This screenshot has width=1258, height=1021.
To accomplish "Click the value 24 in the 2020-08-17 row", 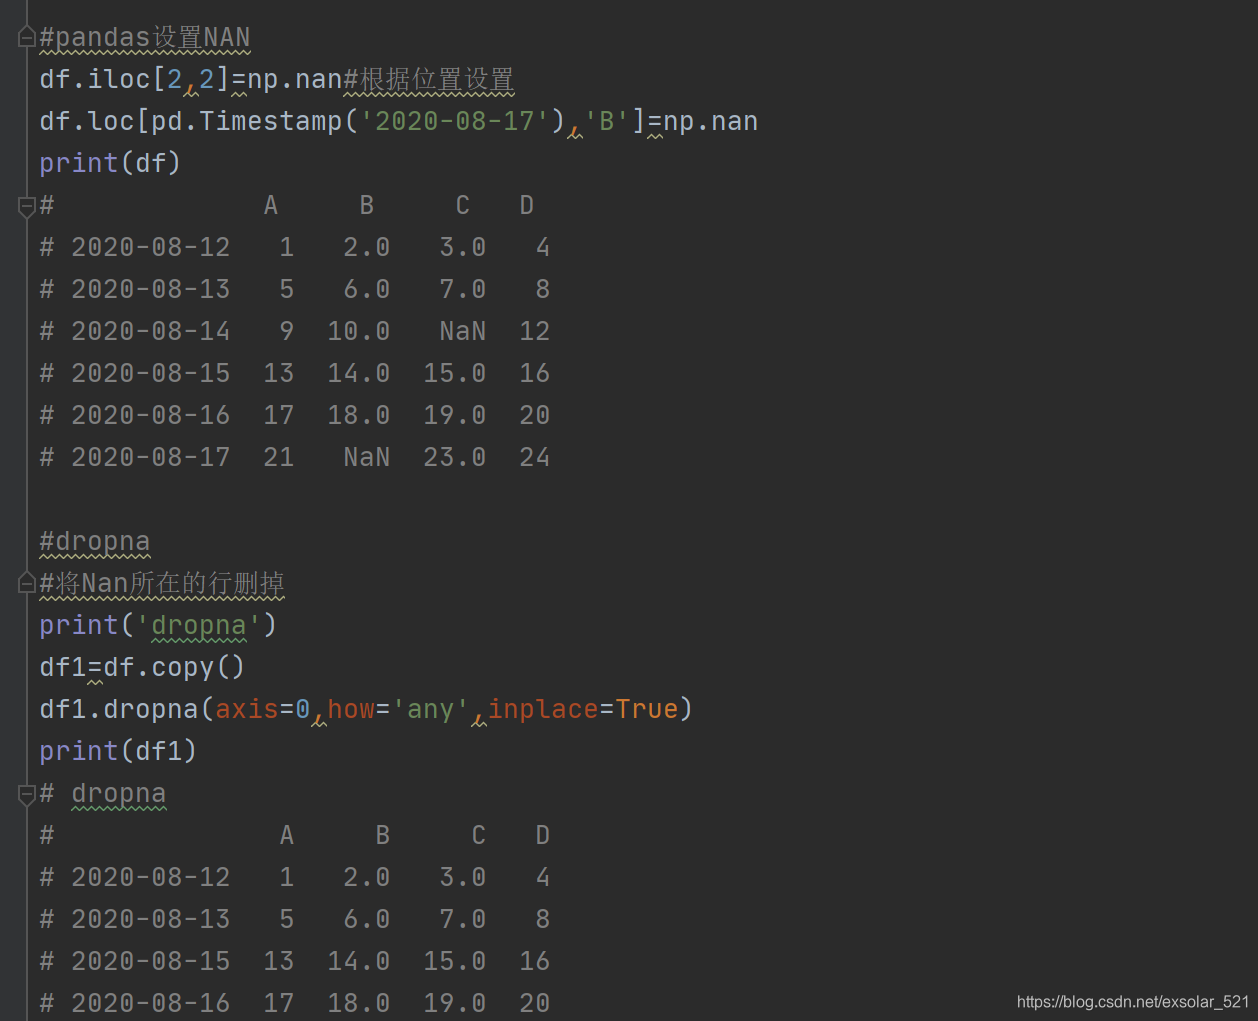I will click(535, 458).
